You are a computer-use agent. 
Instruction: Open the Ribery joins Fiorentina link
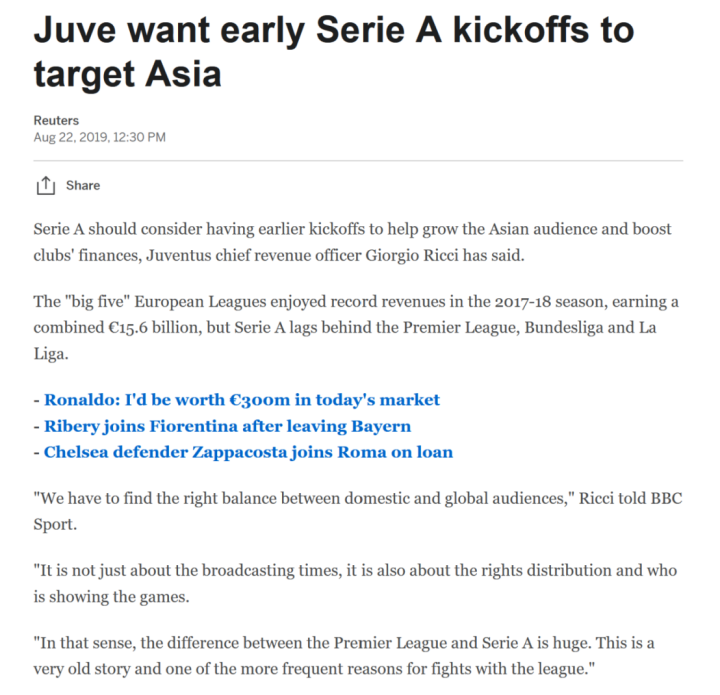(x=227, y=426)
